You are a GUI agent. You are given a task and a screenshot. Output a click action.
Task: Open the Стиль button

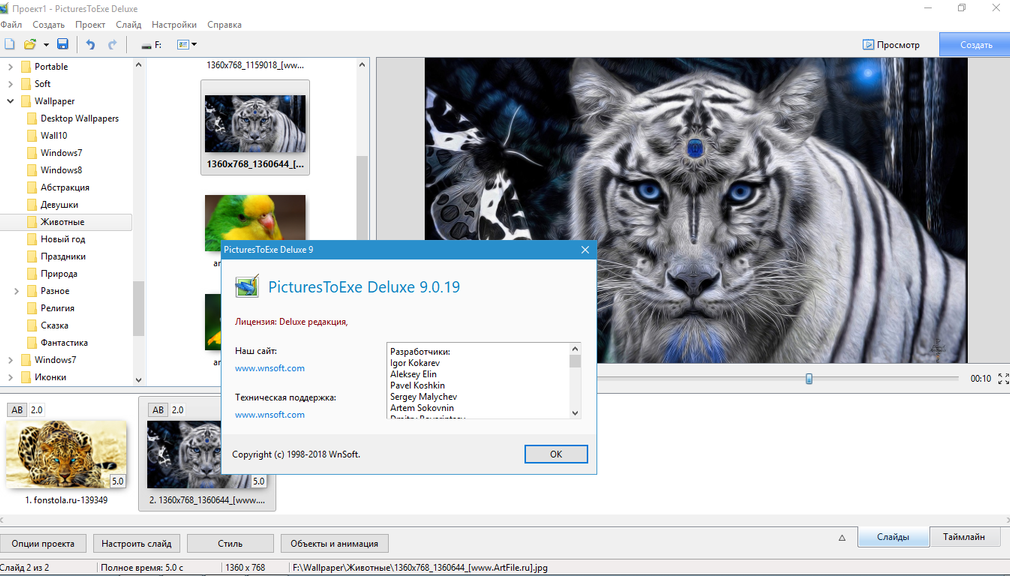[x=230, y=544]
